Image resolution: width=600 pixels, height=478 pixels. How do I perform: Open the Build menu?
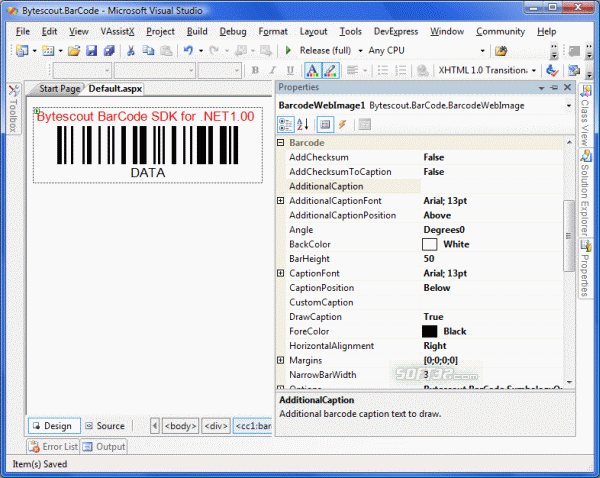tap(197, 31)
